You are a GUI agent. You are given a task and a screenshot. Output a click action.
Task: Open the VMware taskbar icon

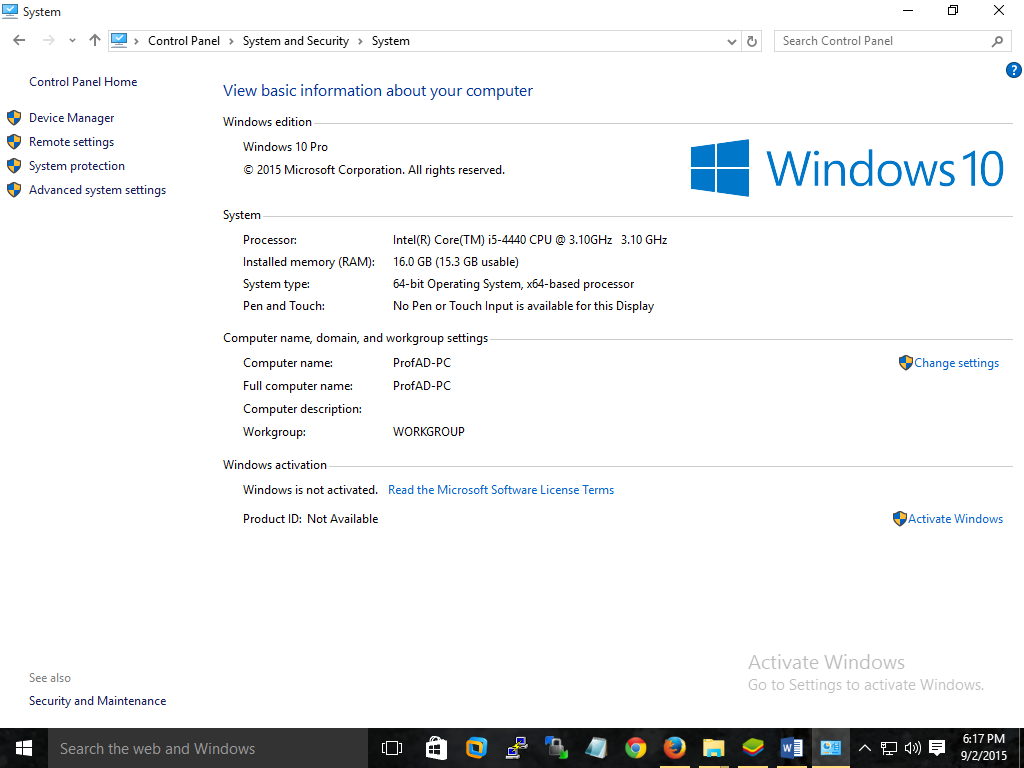pos(476,748)
